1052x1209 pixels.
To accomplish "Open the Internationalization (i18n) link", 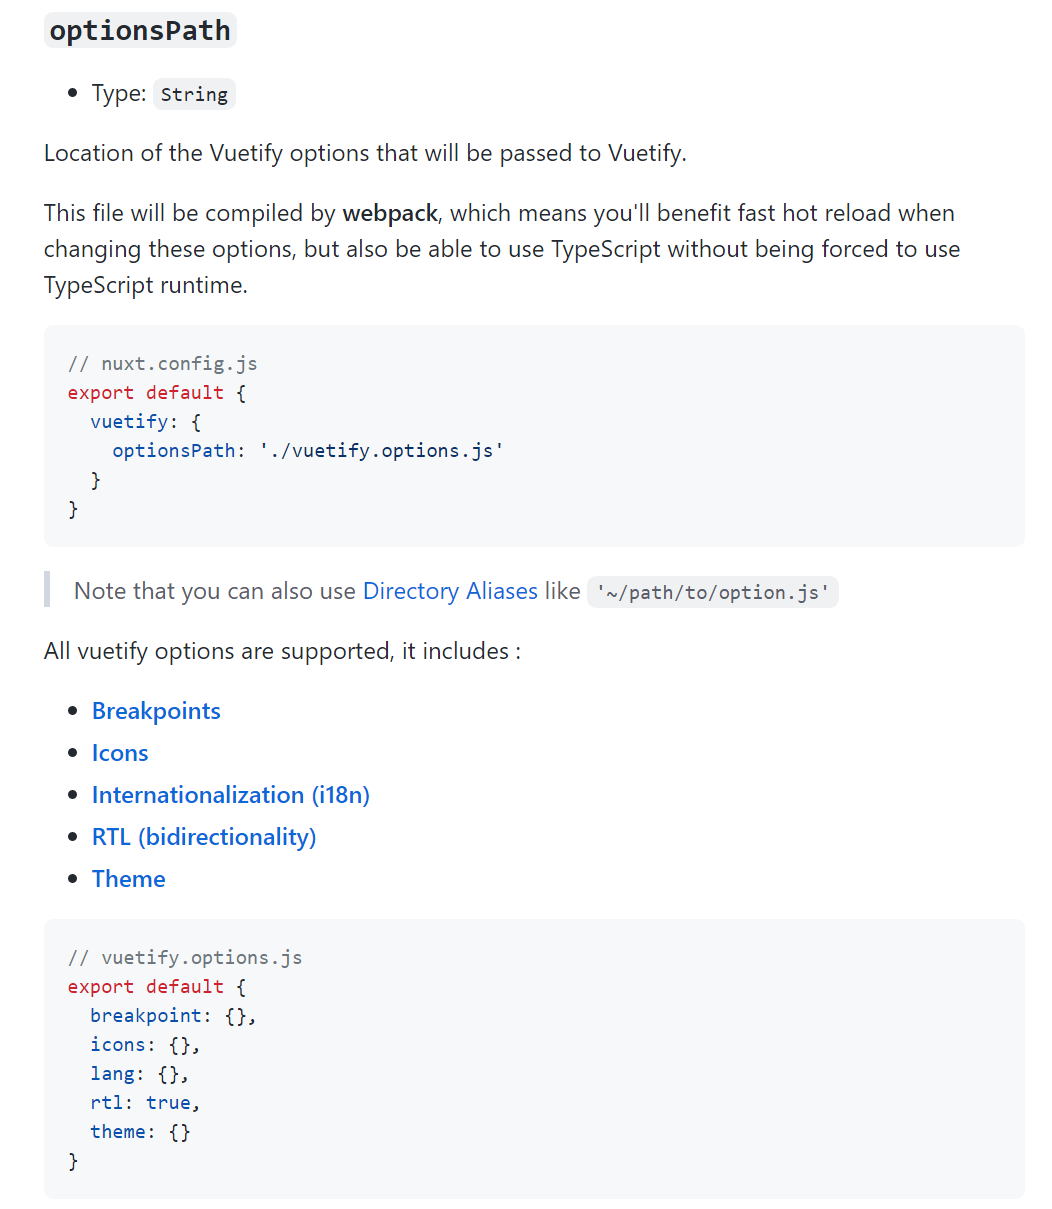I will pyautogui.click(x=231, y=795).
